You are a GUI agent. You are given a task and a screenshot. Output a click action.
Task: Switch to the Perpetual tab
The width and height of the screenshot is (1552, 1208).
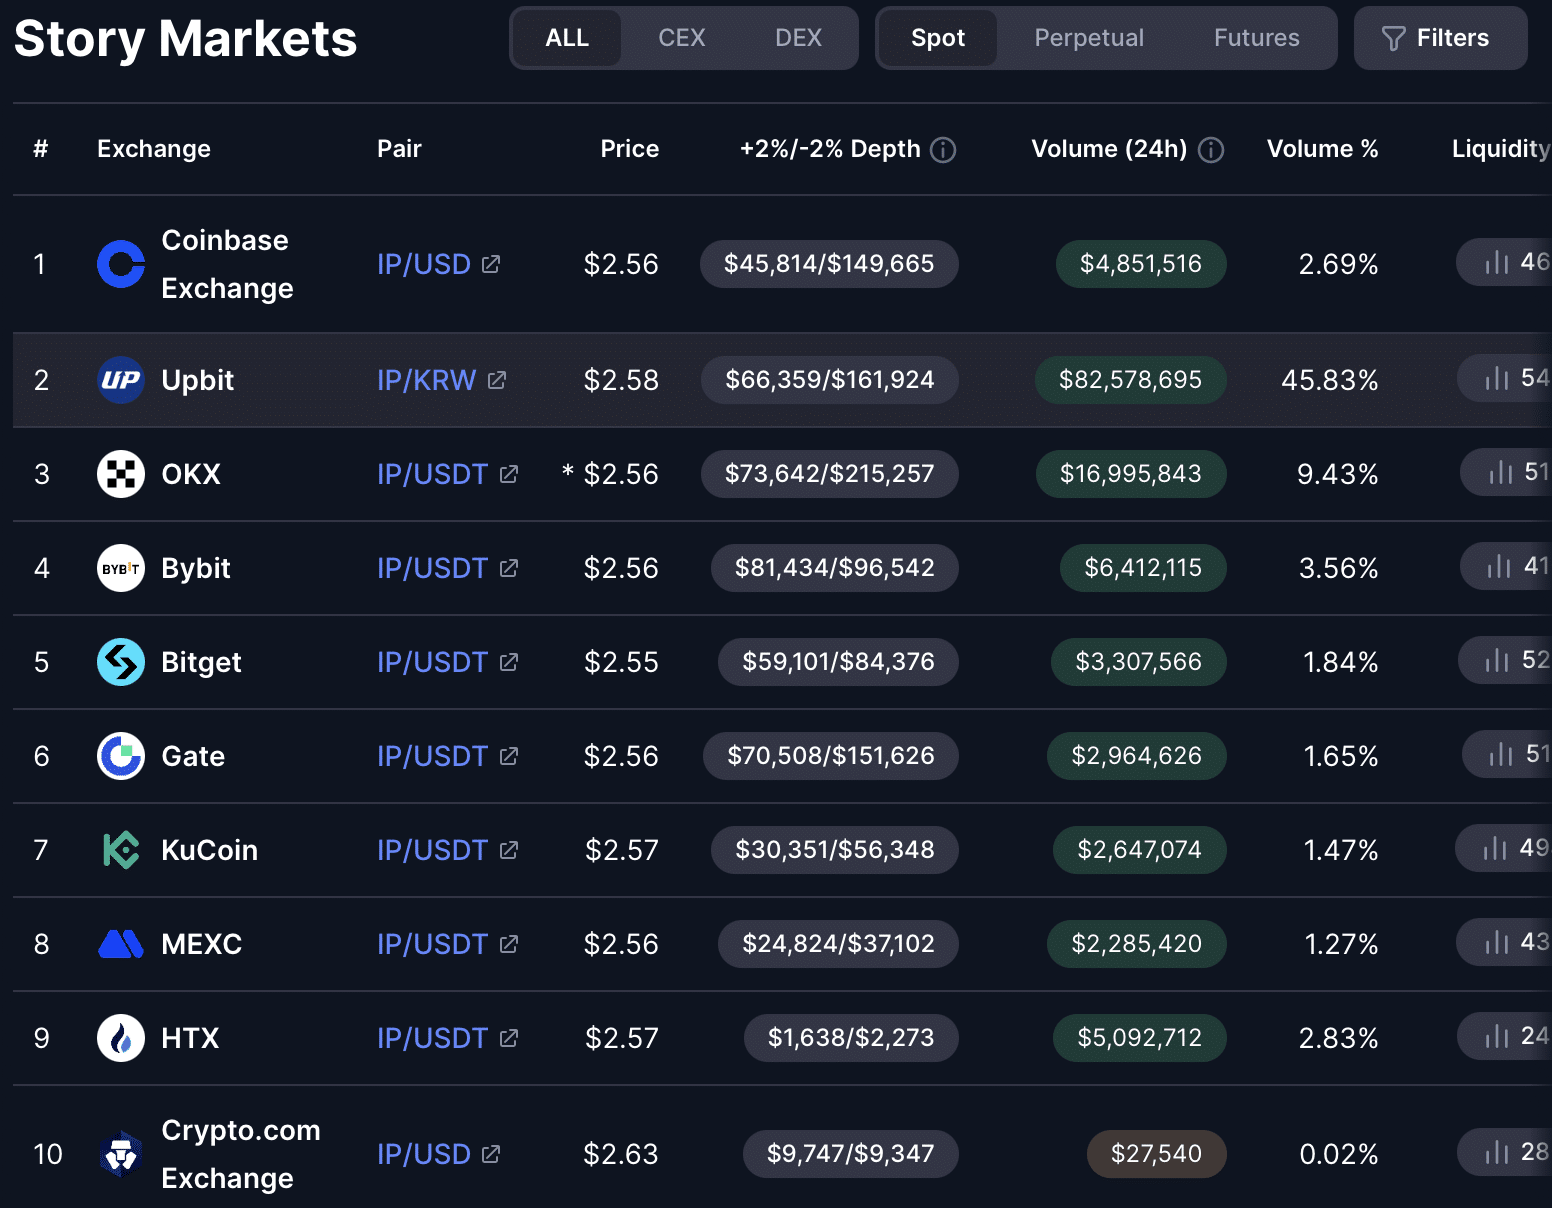1089,38
